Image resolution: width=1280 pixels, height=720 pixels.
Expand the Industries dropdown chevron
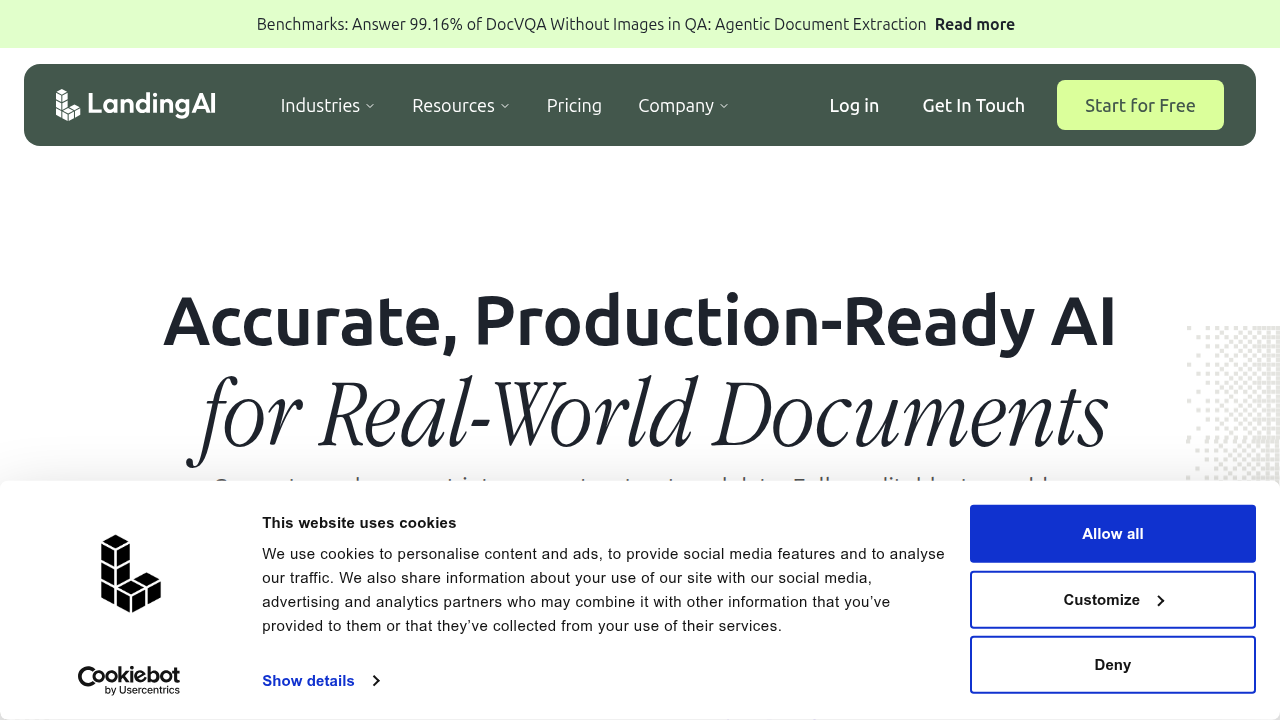pos(370,106)
